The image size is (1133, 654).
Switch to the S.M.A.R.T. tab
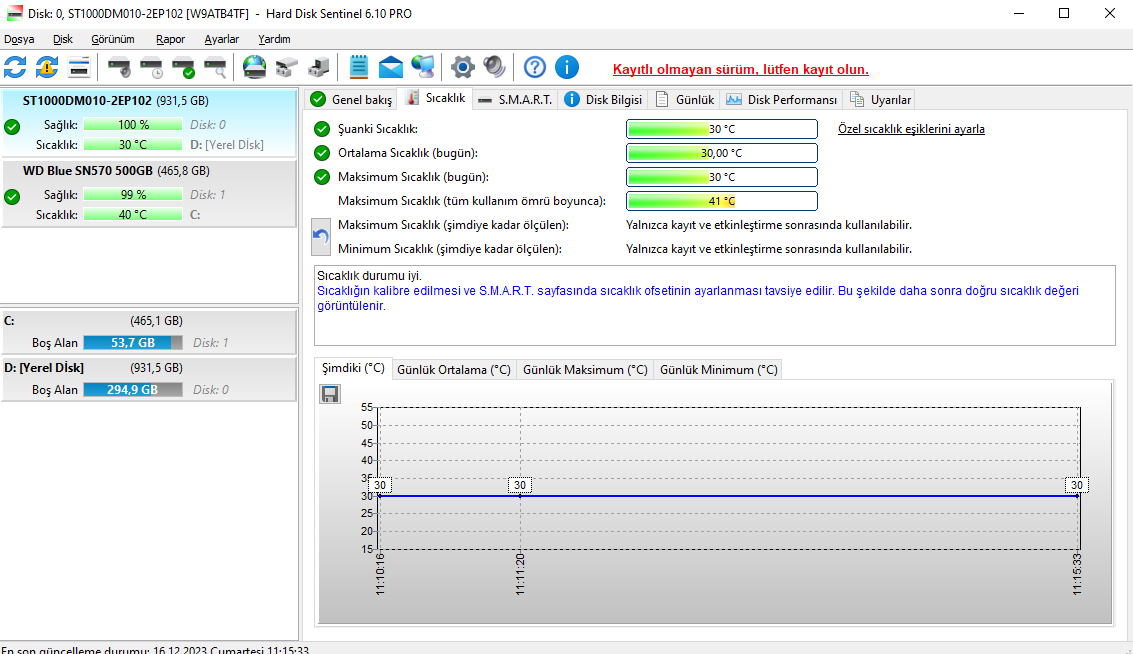tap(515, 99)
